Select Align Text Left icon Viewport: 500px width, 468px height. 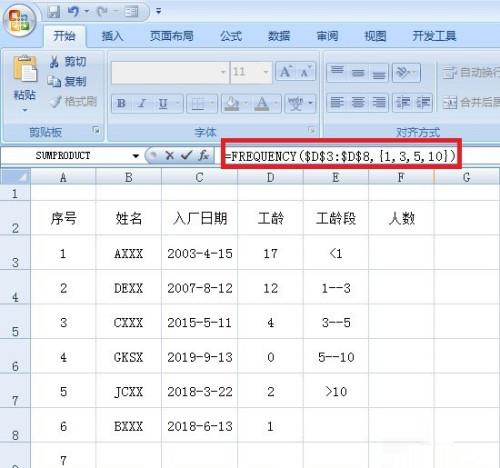pos(337,102)
